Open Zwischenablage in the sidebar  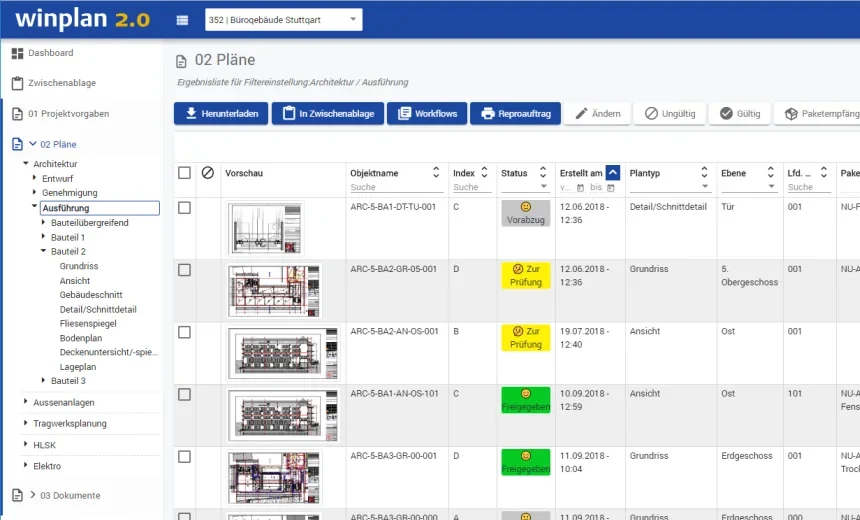(x=62, y=83)
